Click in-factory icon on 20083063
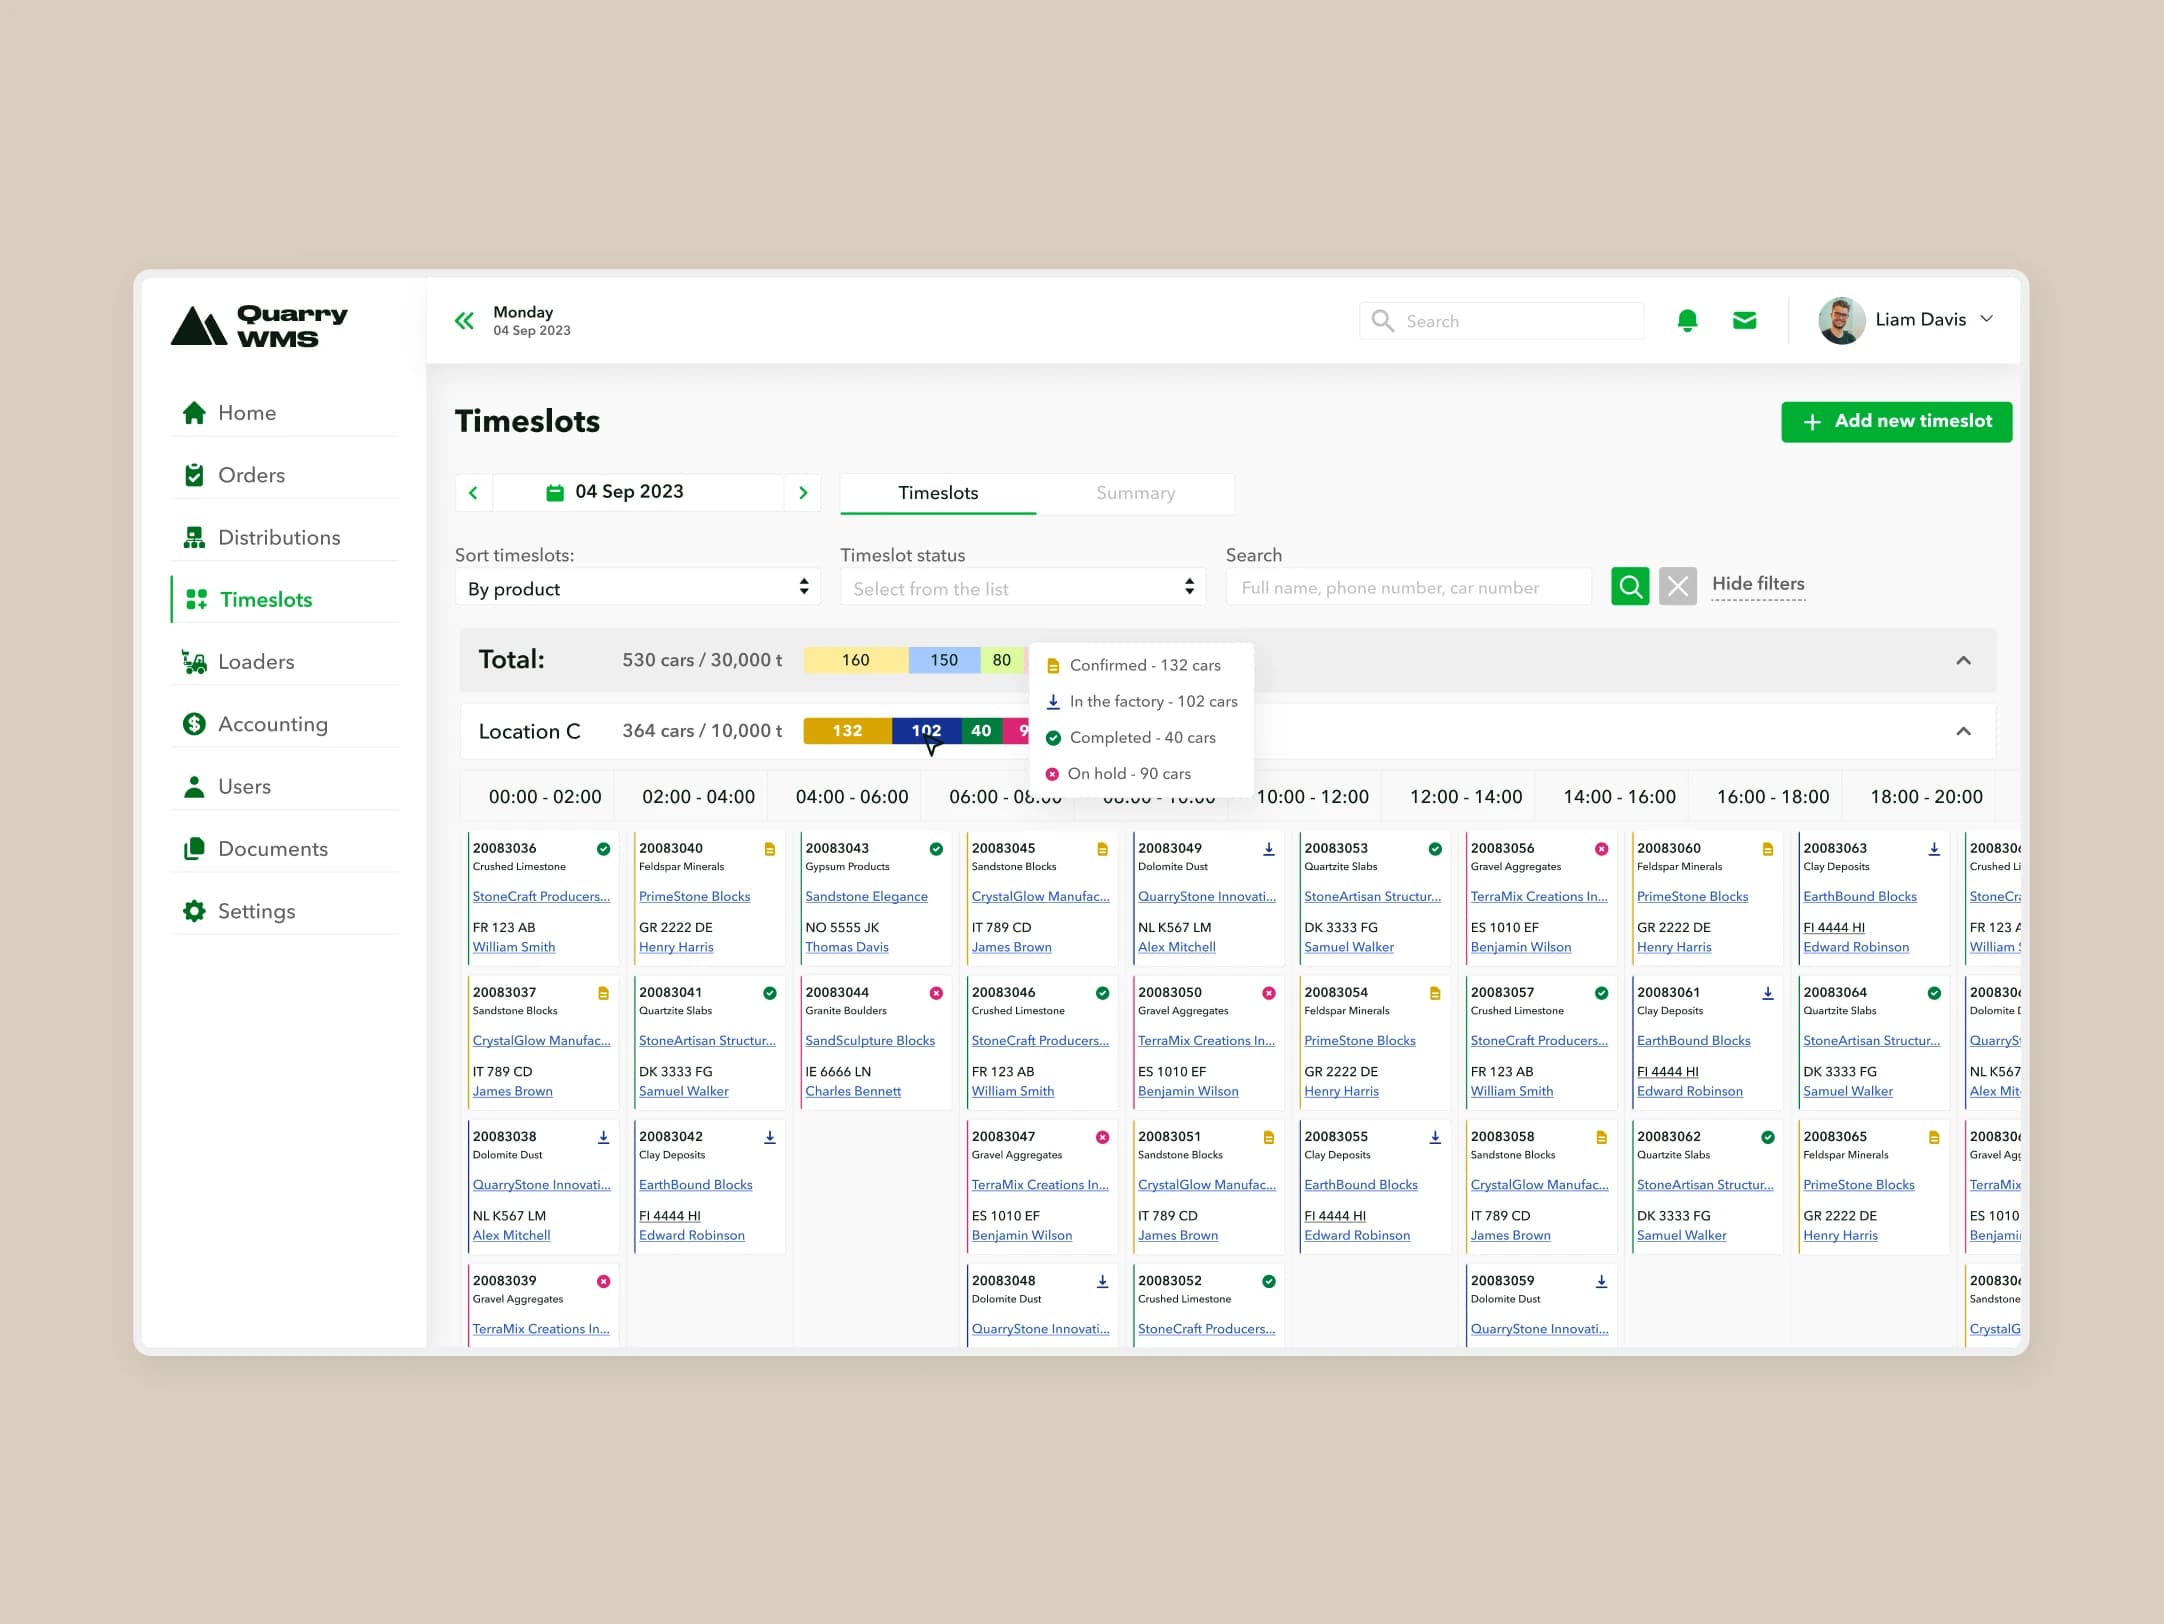 [x=1934, y=849]
